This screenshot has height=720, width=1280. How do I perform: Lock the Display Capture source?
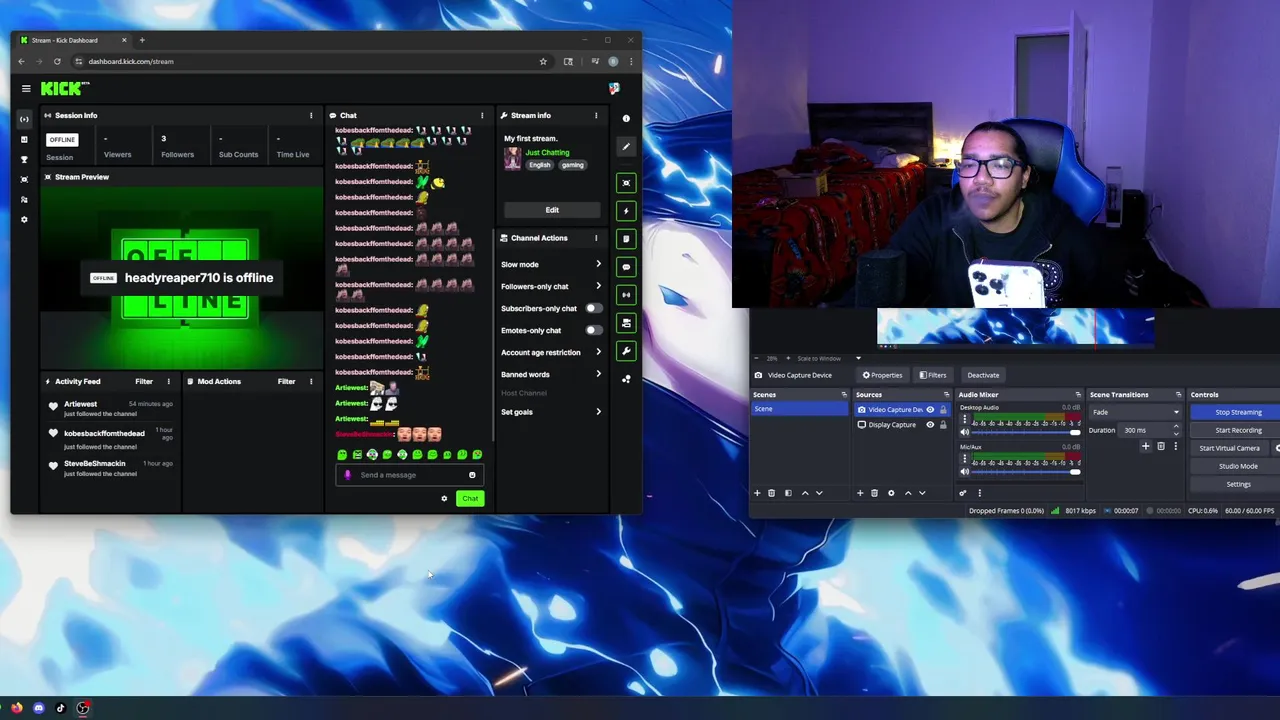click(x=942, y=425)
